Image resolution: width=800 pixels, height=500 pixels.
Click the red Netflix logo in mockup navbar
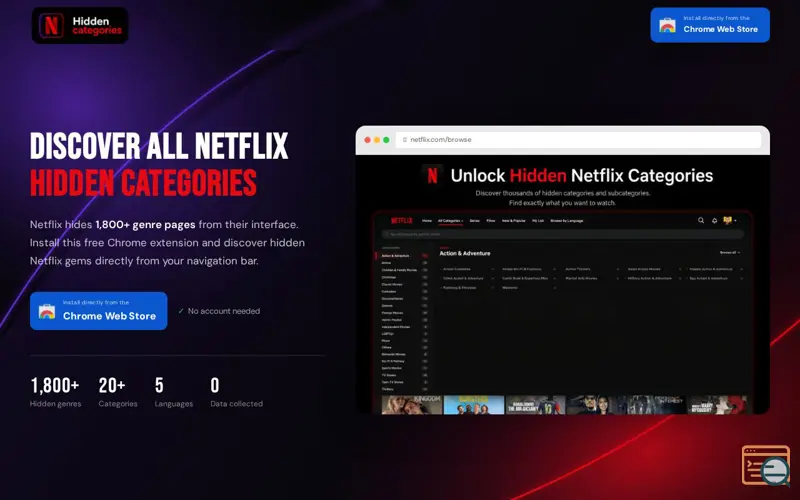click(x=402, y=220)
